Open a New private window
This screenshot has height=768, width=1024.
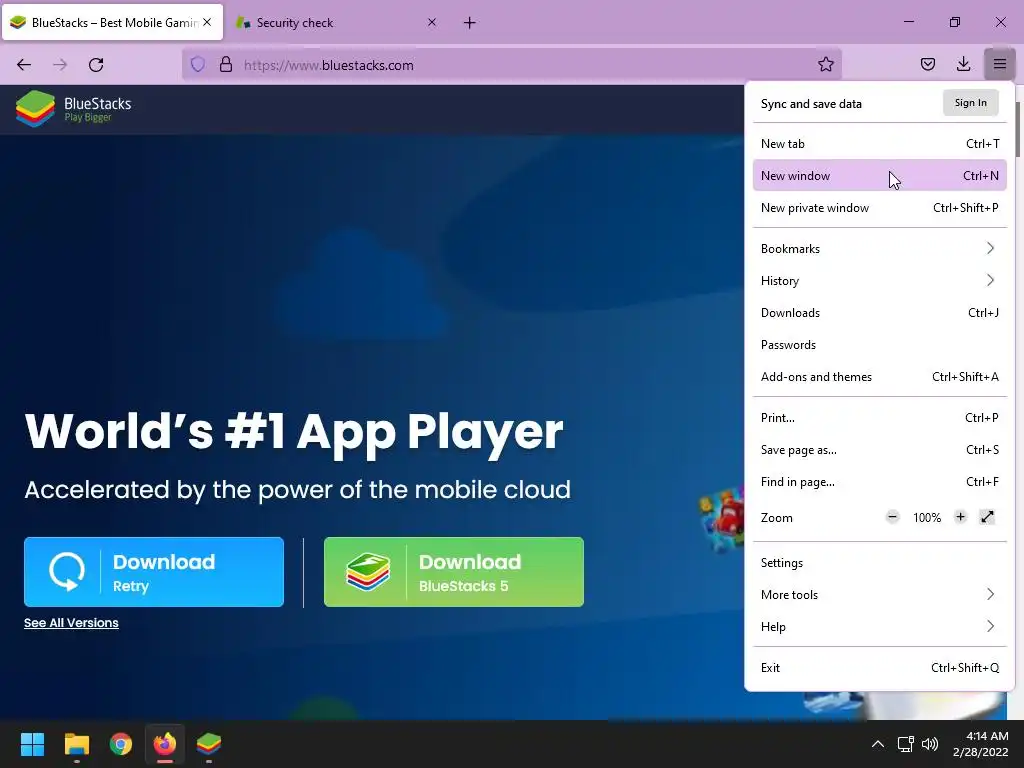pyautogui.click(x=880, y=208)
